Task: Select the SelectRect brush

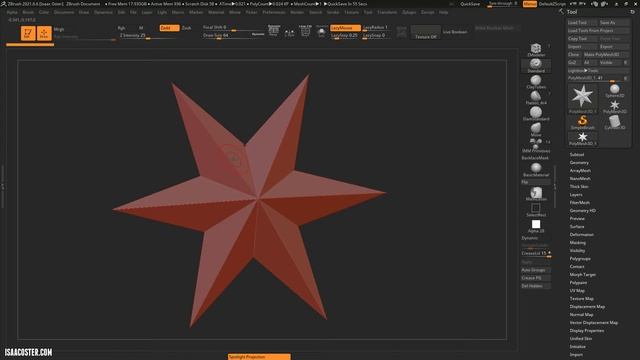Action: click(x=536, y=210)
